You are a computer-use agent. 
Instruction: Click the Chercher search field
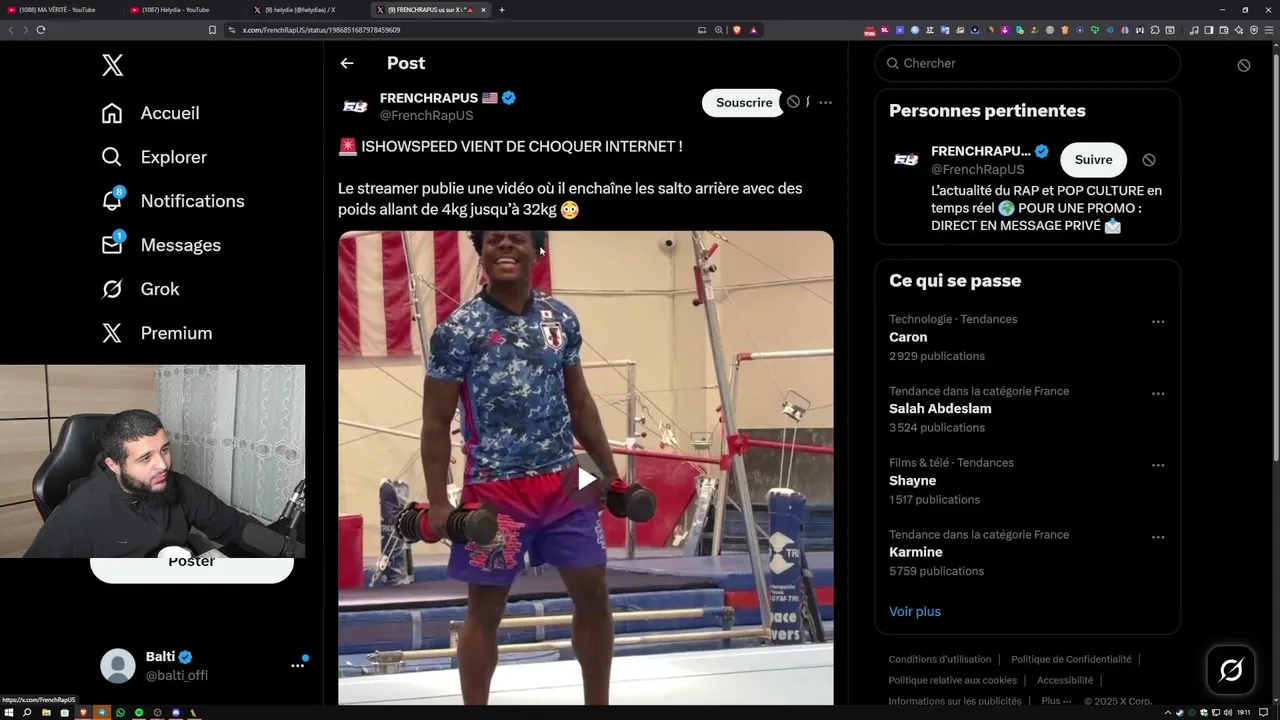1028,63
